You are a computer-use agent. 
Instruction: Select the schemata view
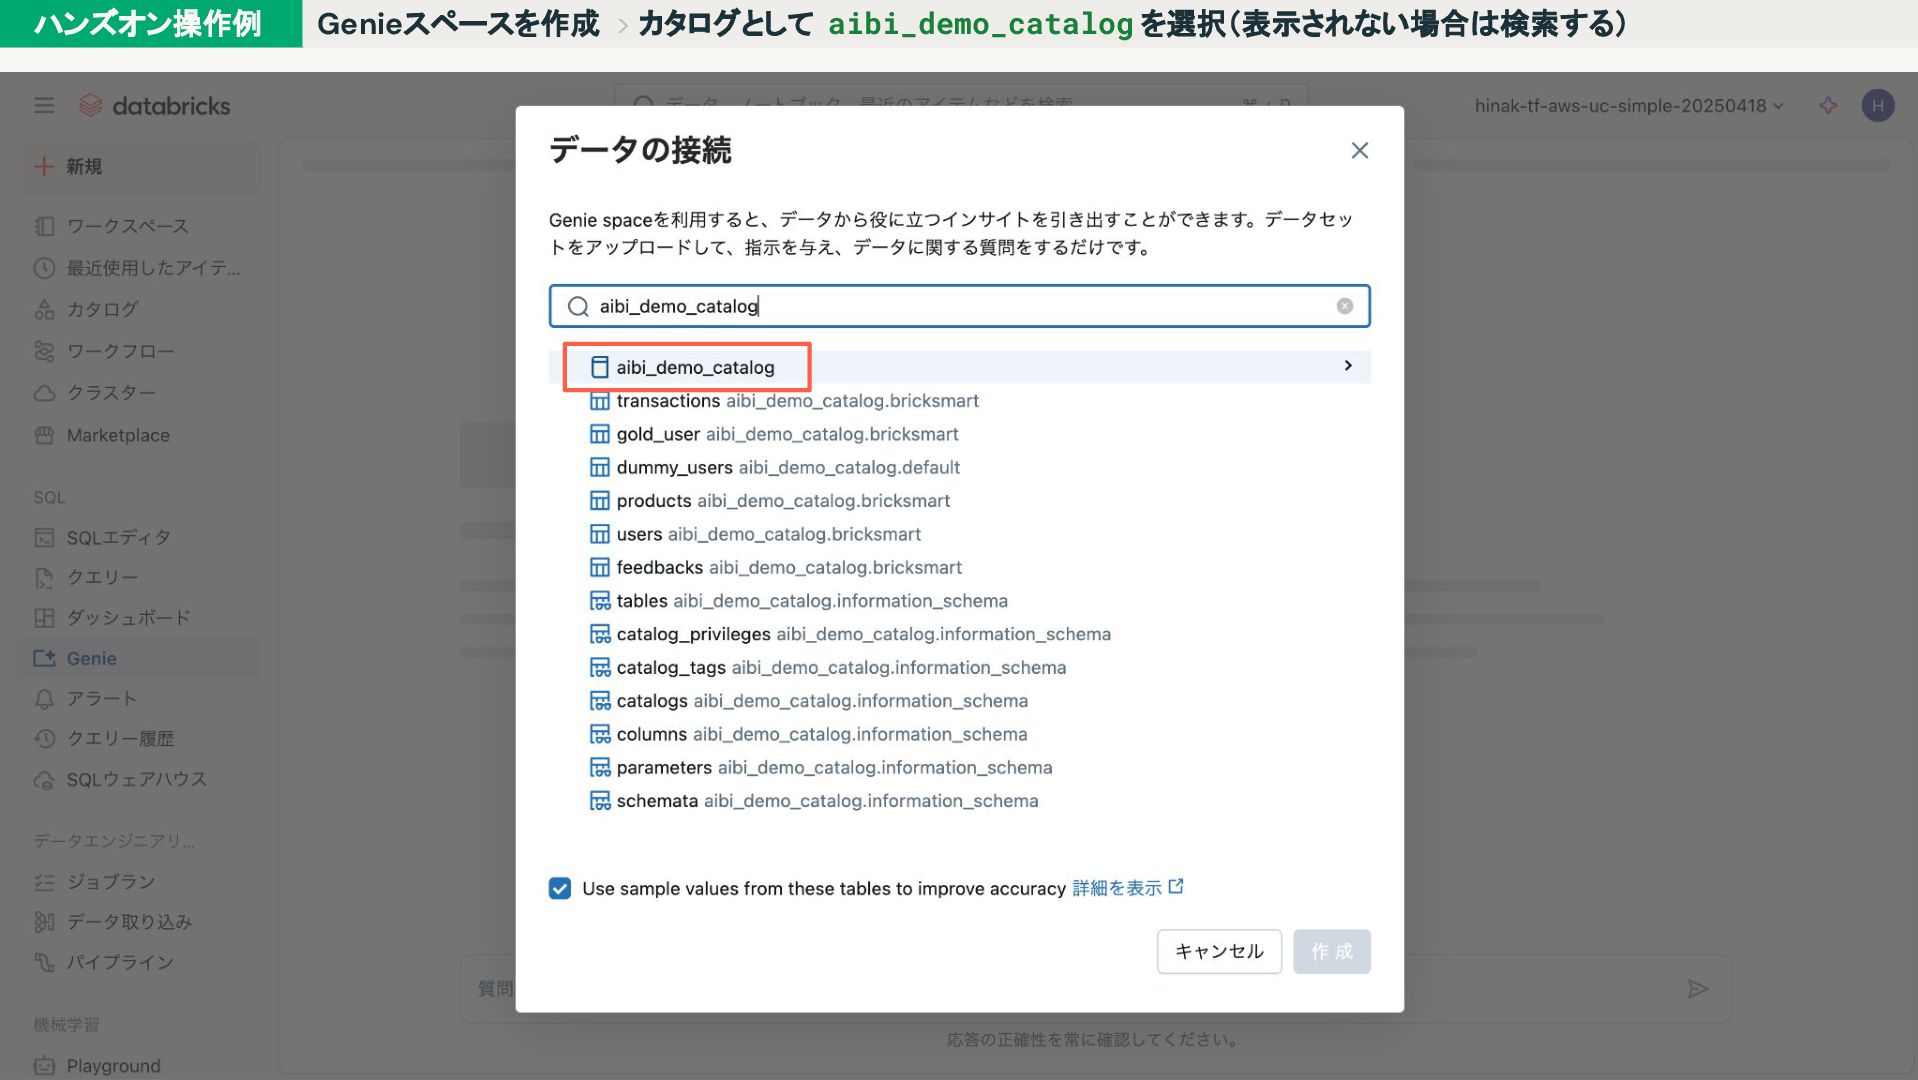(x=813, y=801)
